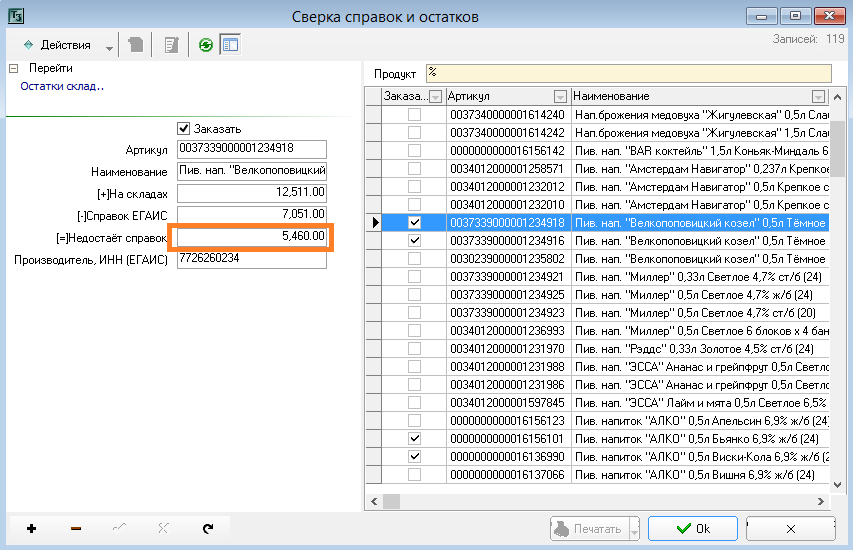This screenshot has height=550, width=853.
Task: Click the minus delete record icon
Action: pyautogui.click(x=76, y=528)
